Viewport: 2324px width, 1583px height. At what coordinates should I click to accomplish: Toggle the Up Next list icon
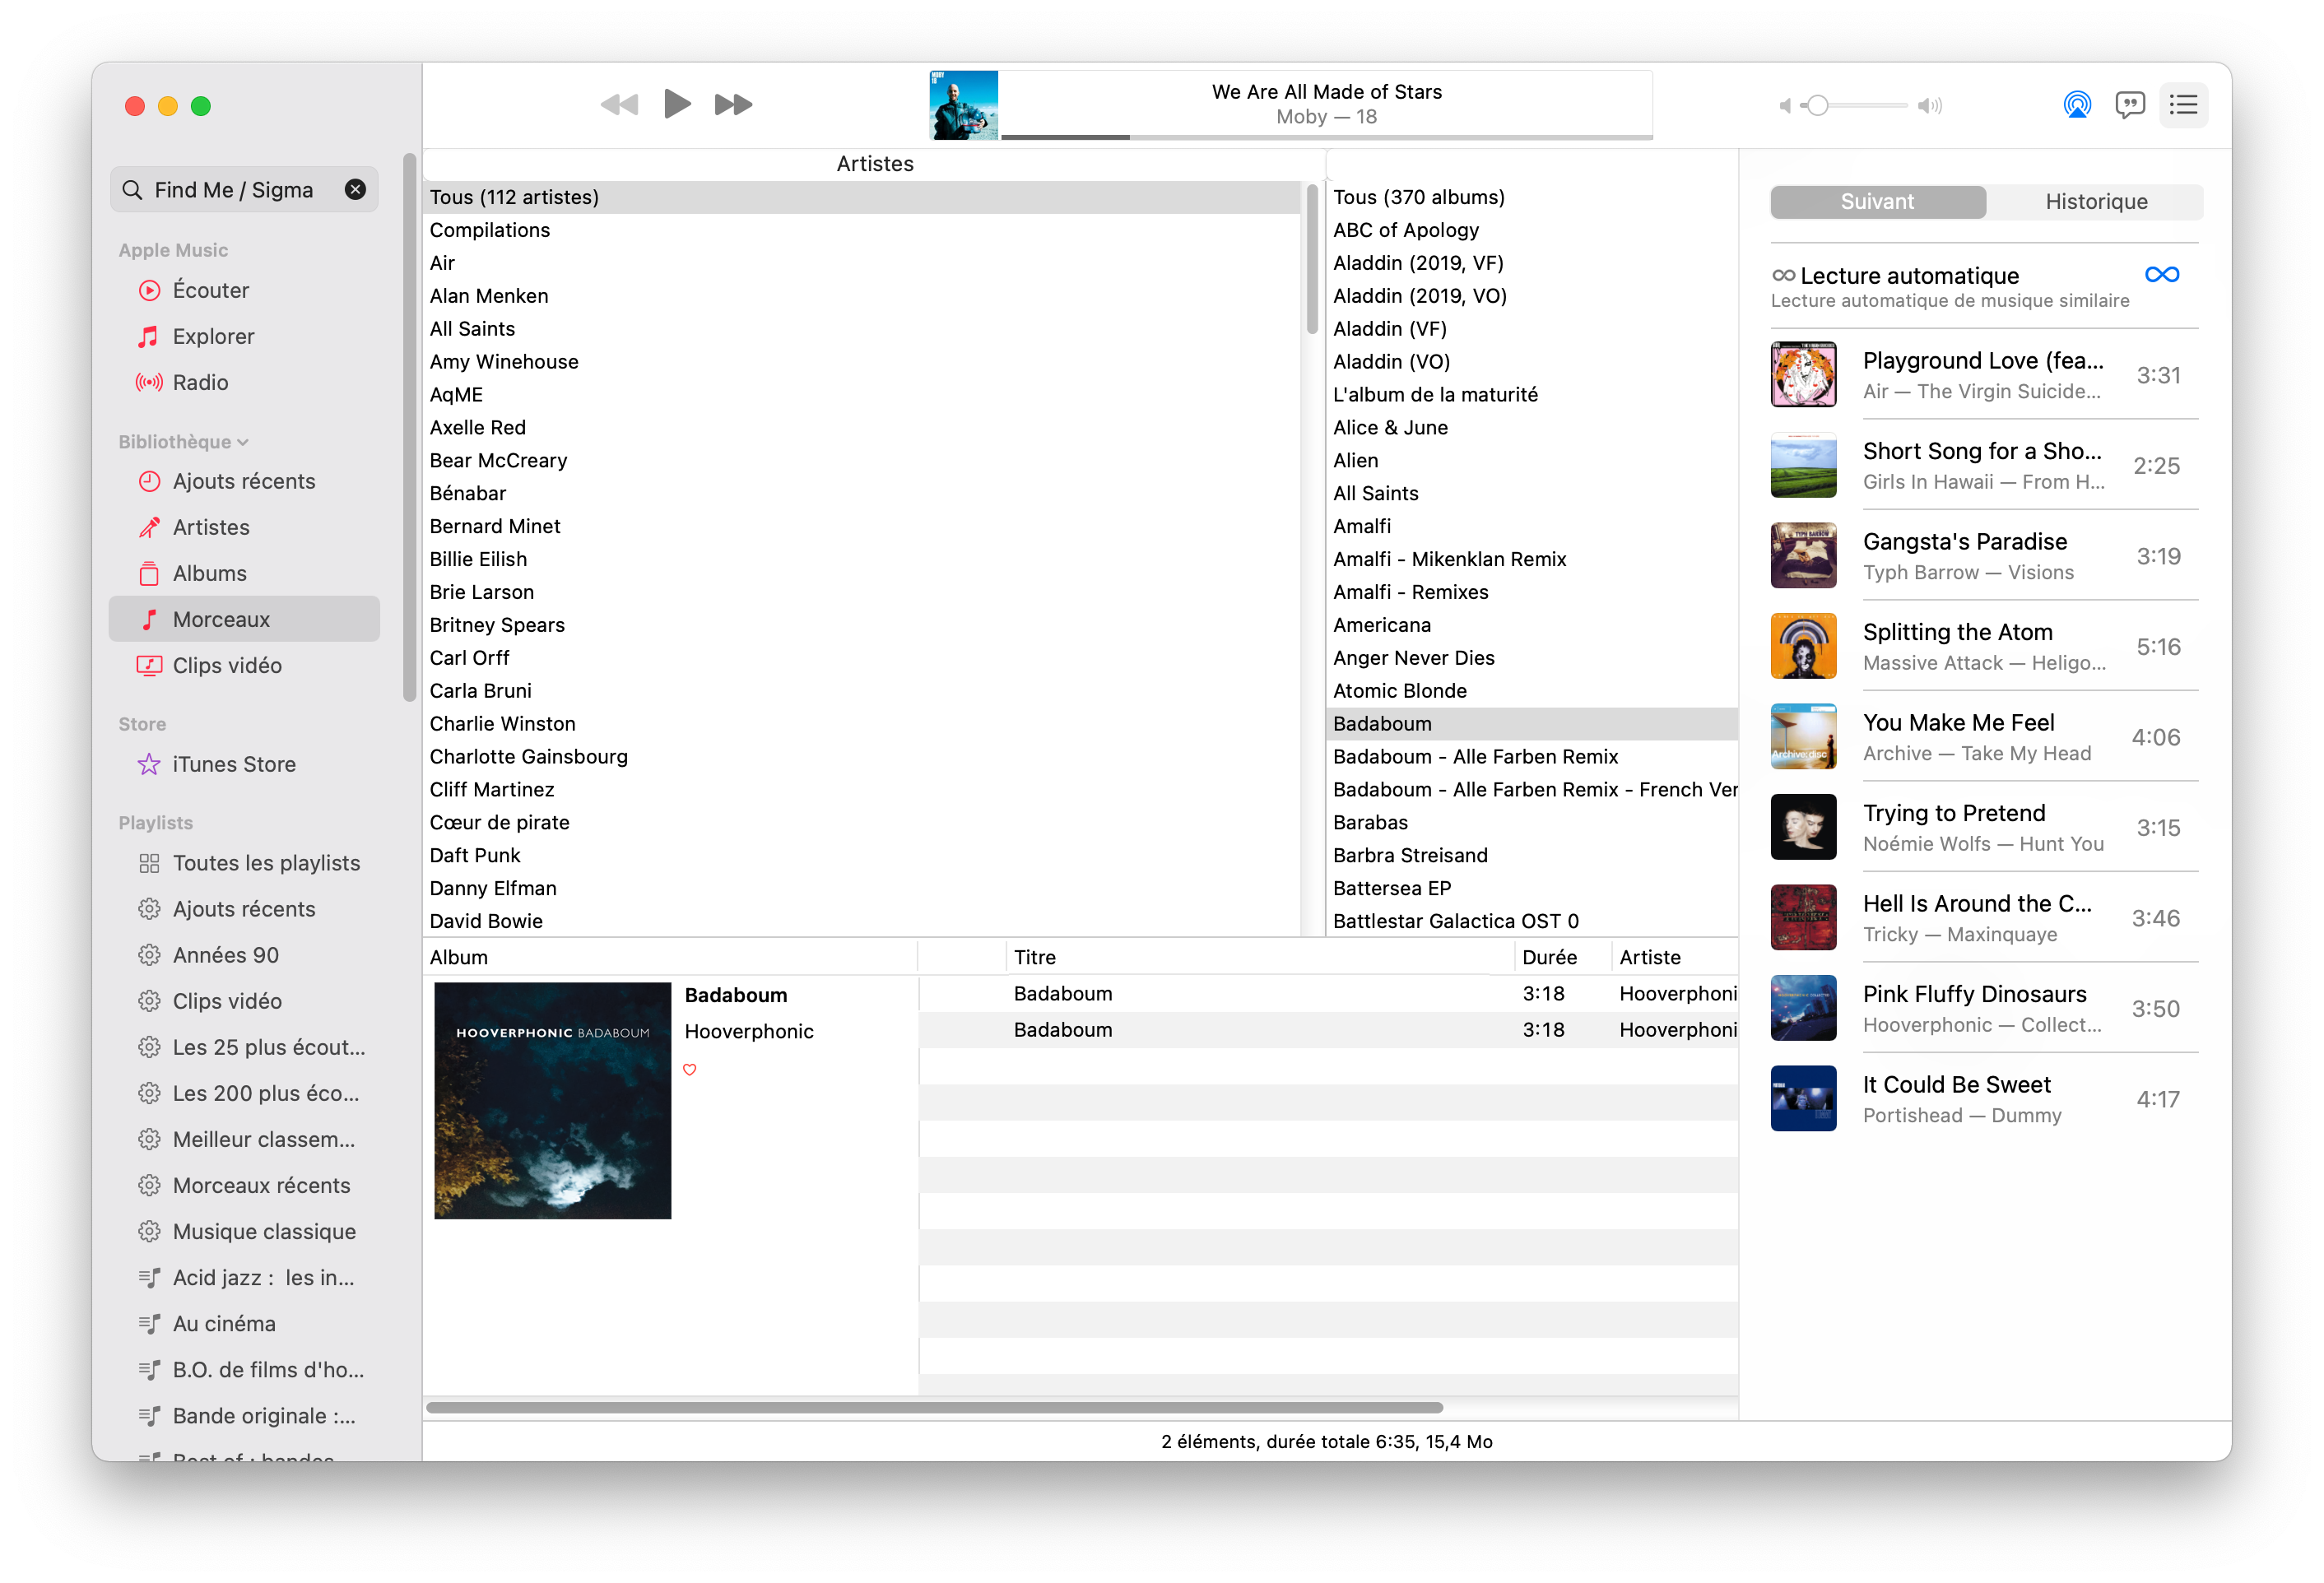pyautogui.click(x=2183, y=104)
